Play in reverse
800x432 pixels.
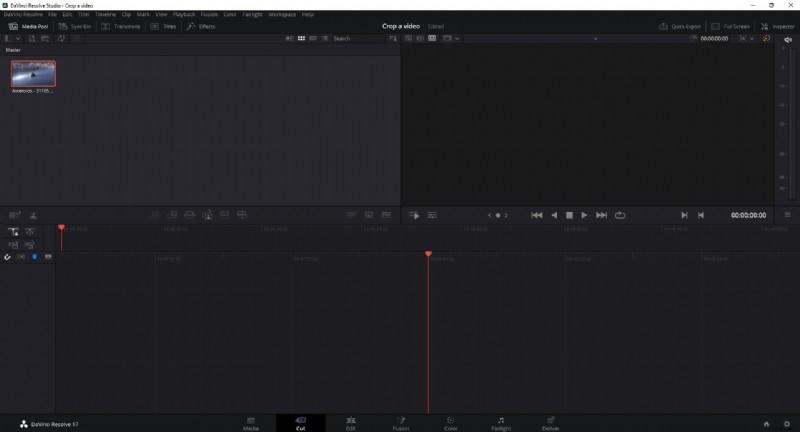tap(554, 215)
